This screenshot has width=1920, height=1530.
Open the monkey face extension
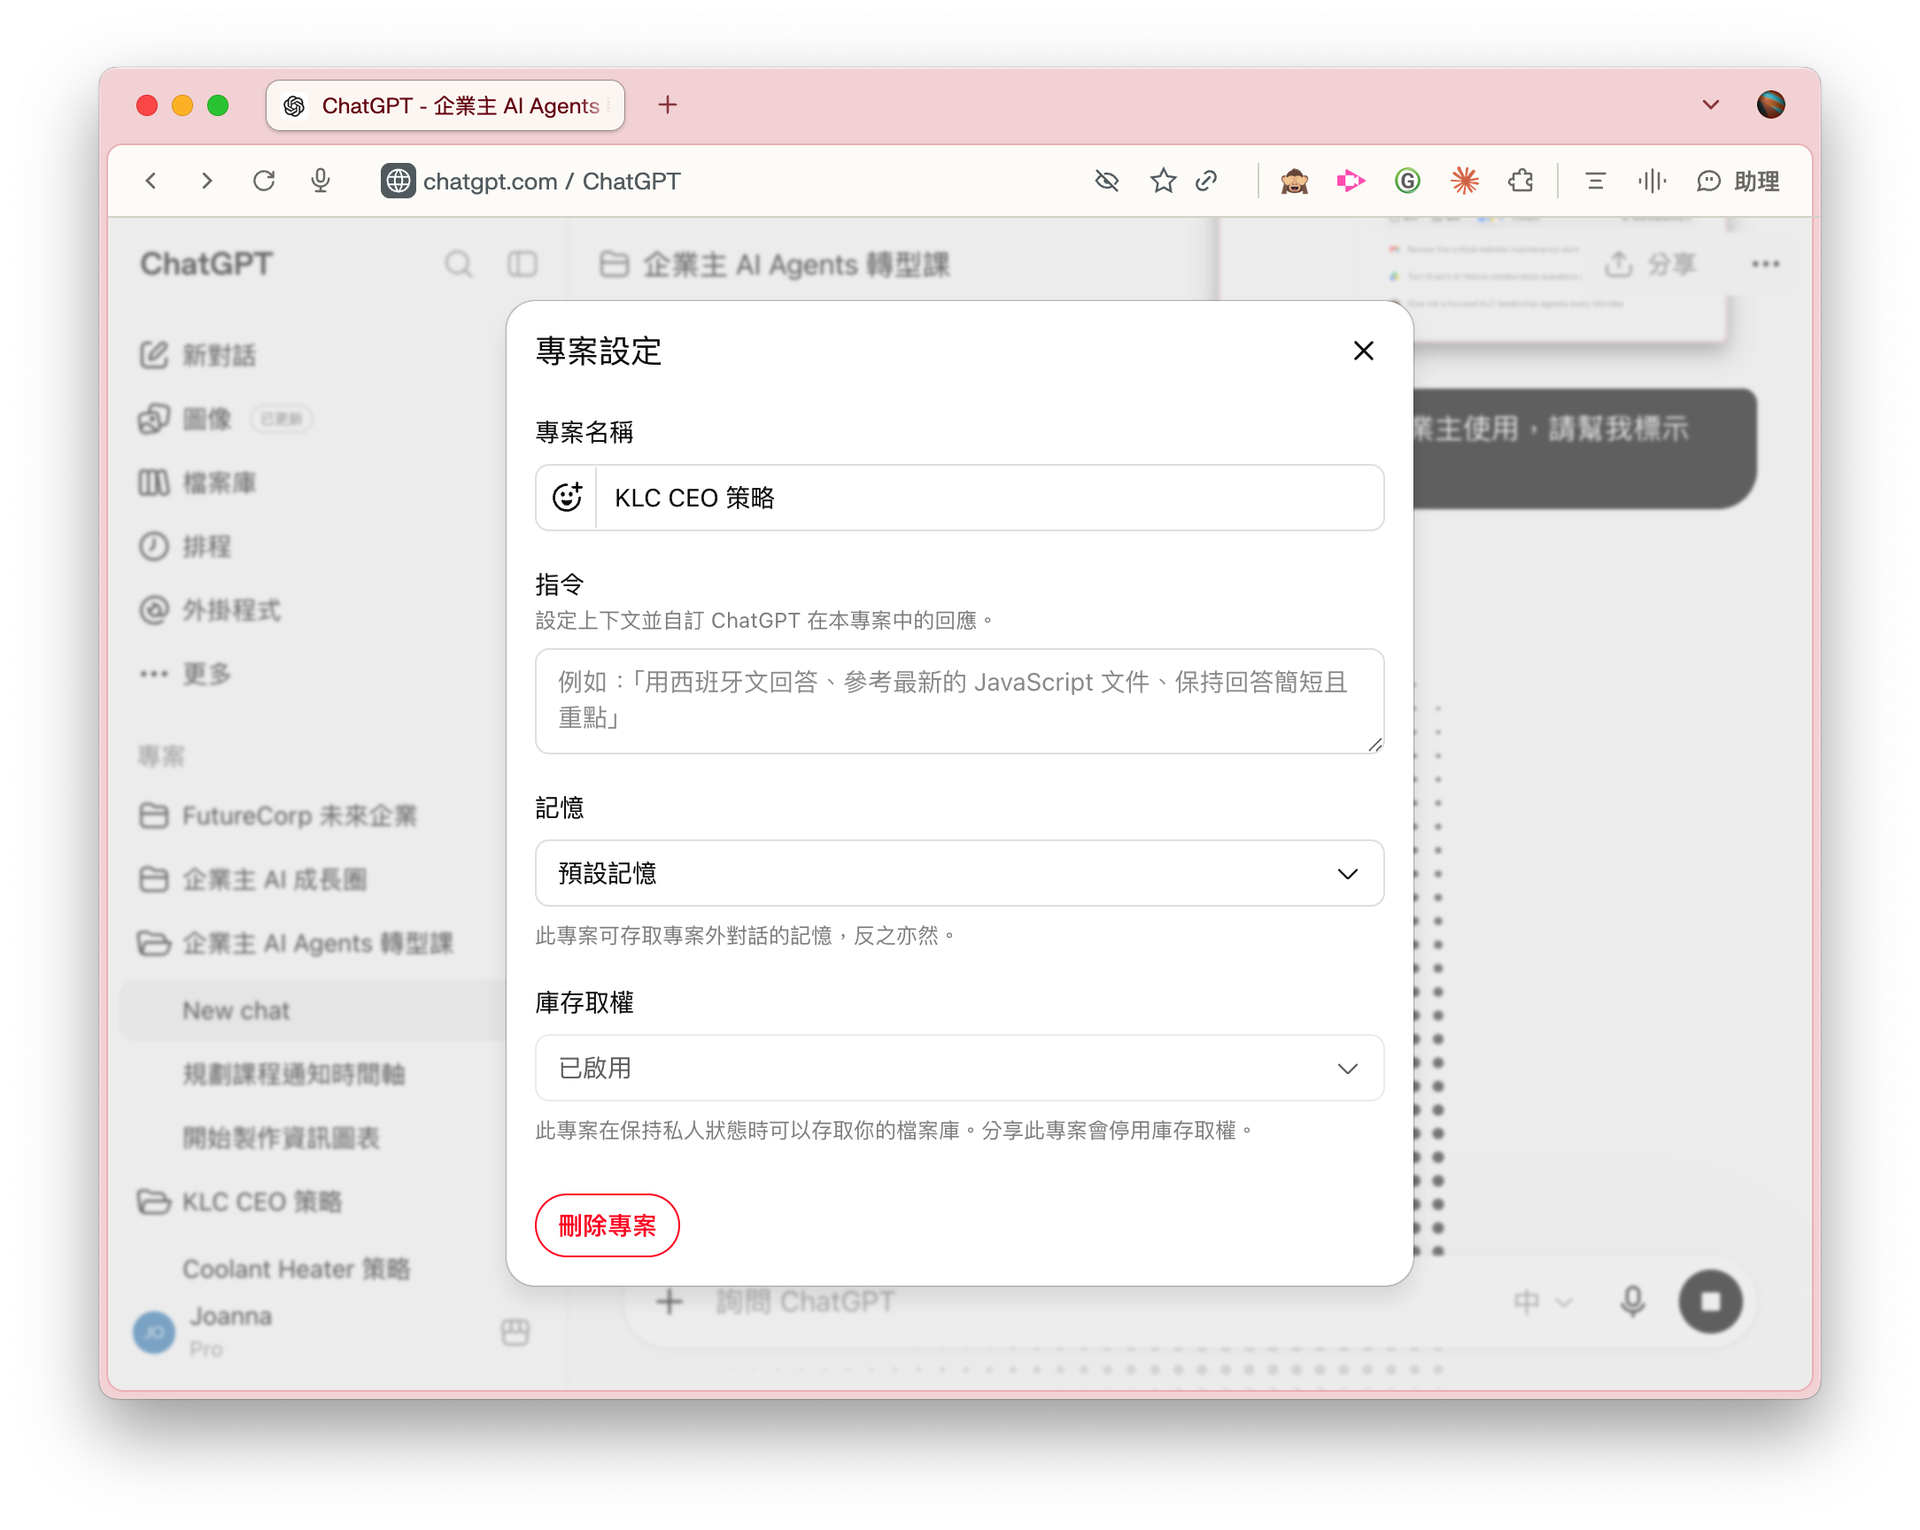[1294, 181]
